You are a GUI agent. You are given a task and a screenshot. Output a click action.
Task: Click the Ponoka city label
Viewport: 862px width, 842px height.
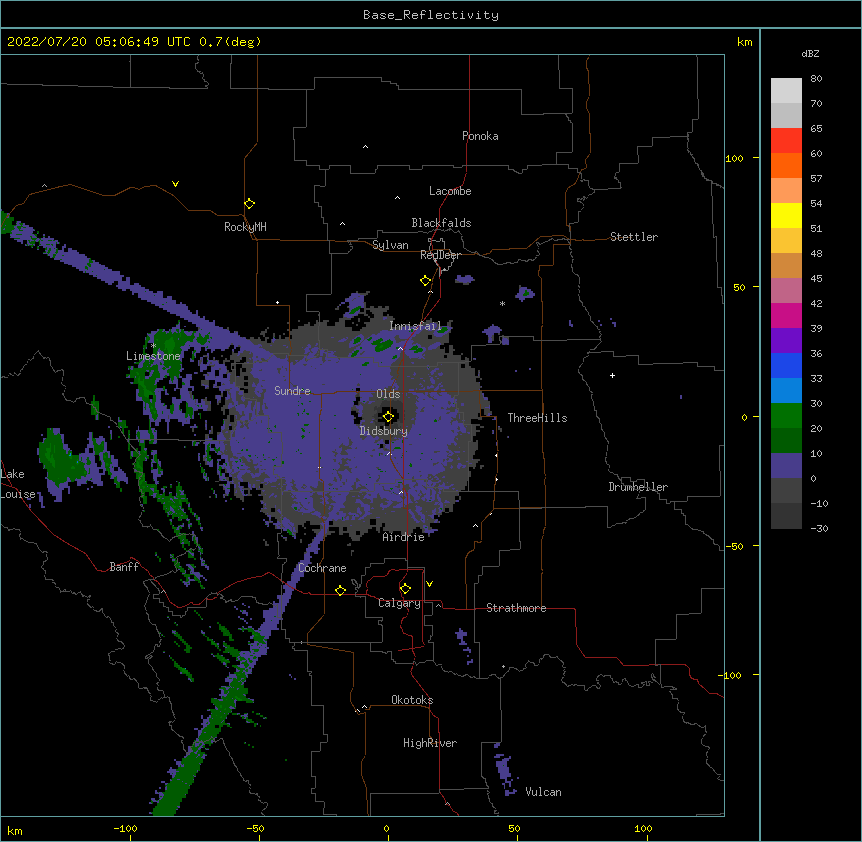tap(480, 136)
